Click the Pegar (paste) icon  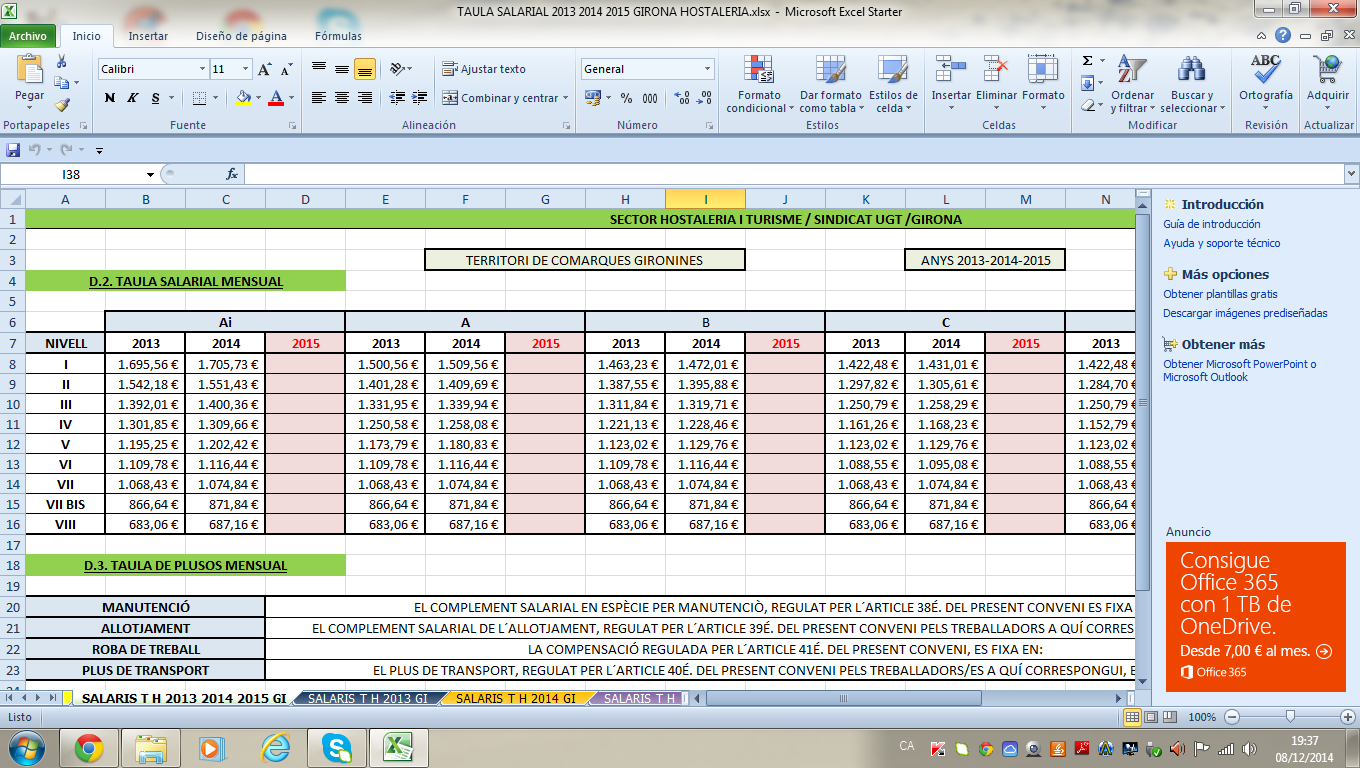[29, 70]
